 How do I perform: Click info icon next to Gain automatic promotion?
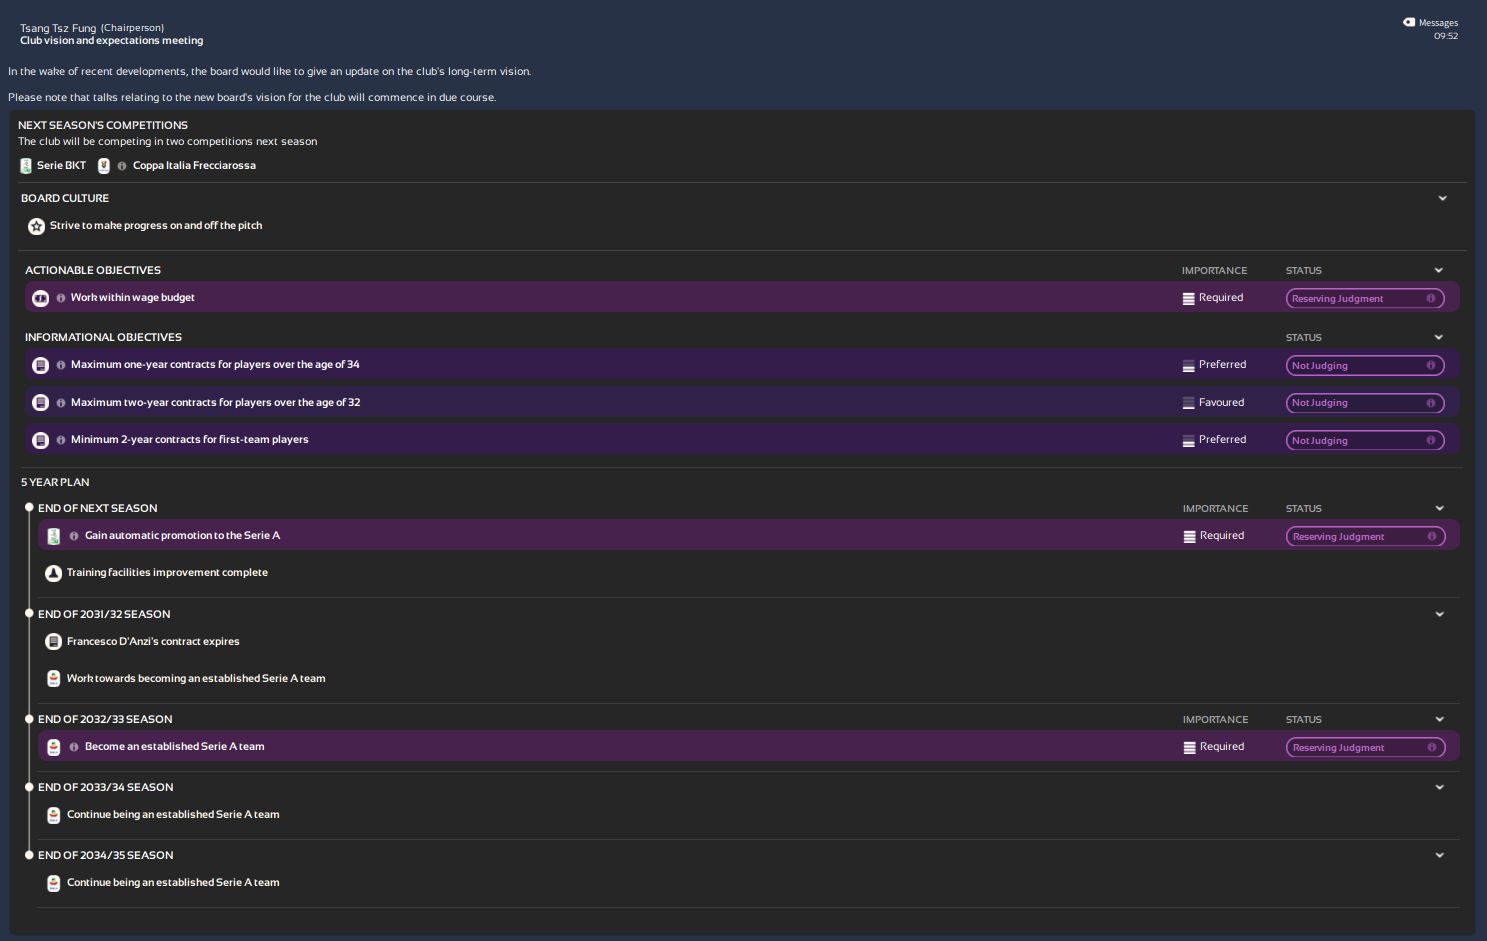74,536
